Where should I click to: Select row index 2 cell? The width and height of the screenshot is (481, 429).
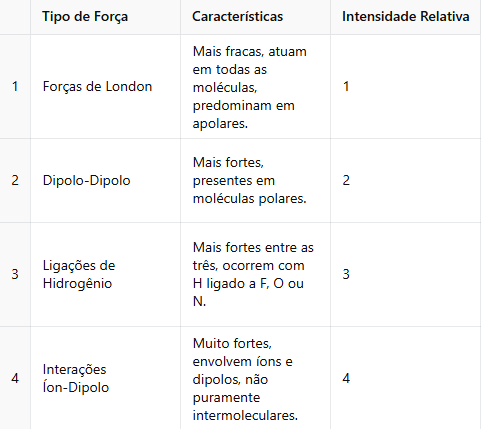point(15,180)
